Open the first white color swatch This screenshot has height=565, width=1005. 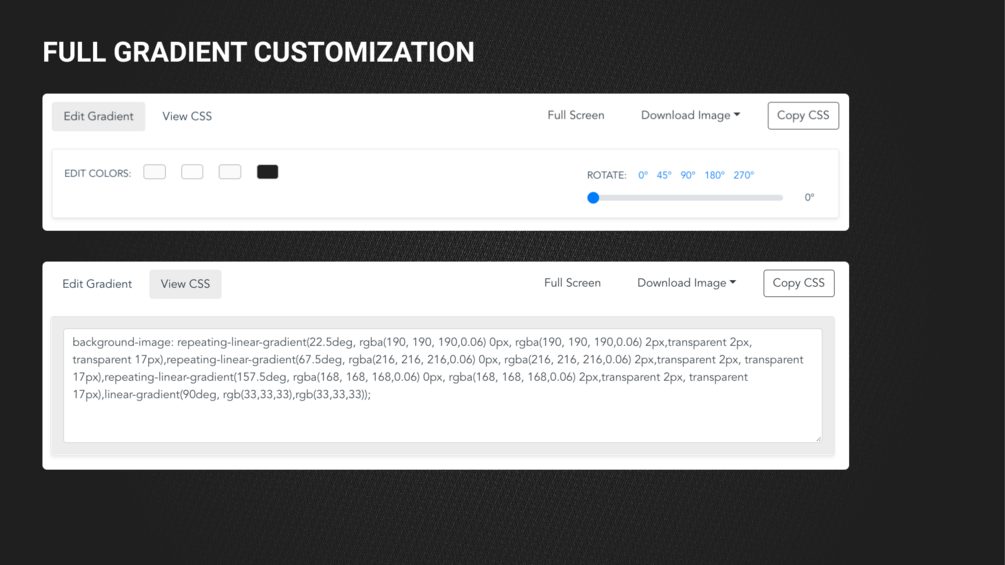[154, 172]
